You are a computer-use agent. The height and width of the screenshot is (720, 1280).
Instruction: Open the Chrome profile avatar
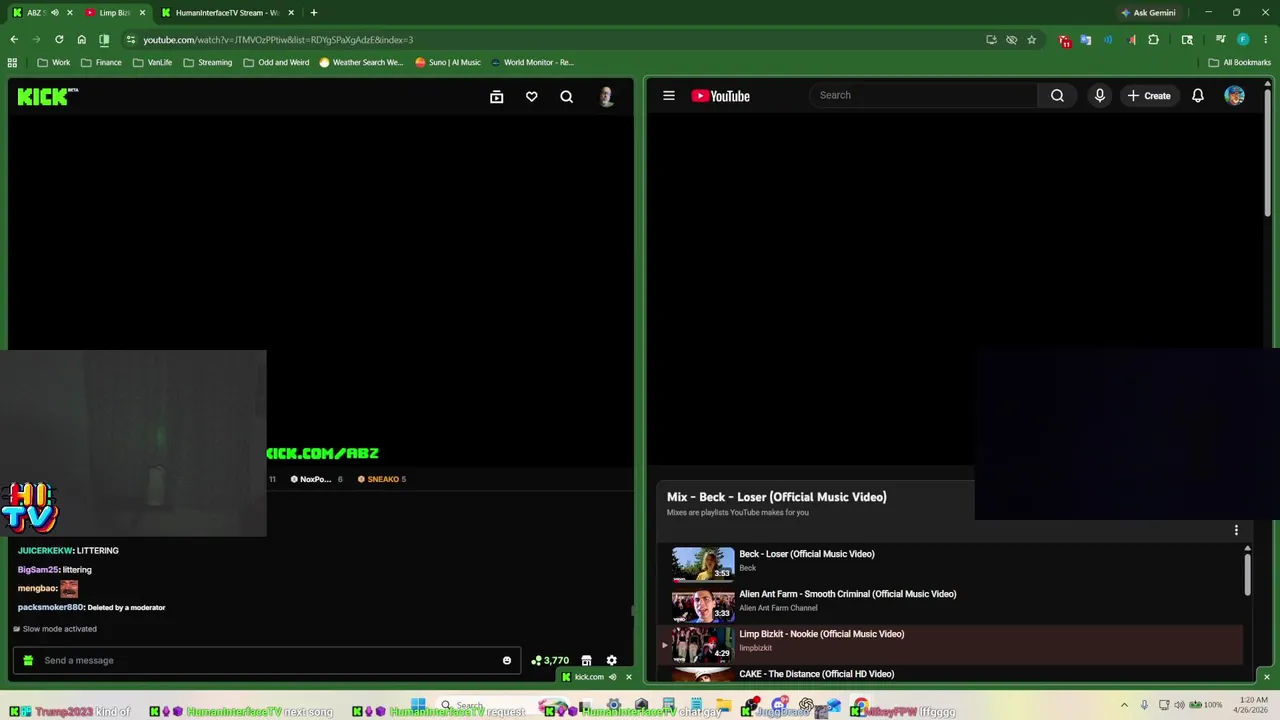coord(1243,40)
